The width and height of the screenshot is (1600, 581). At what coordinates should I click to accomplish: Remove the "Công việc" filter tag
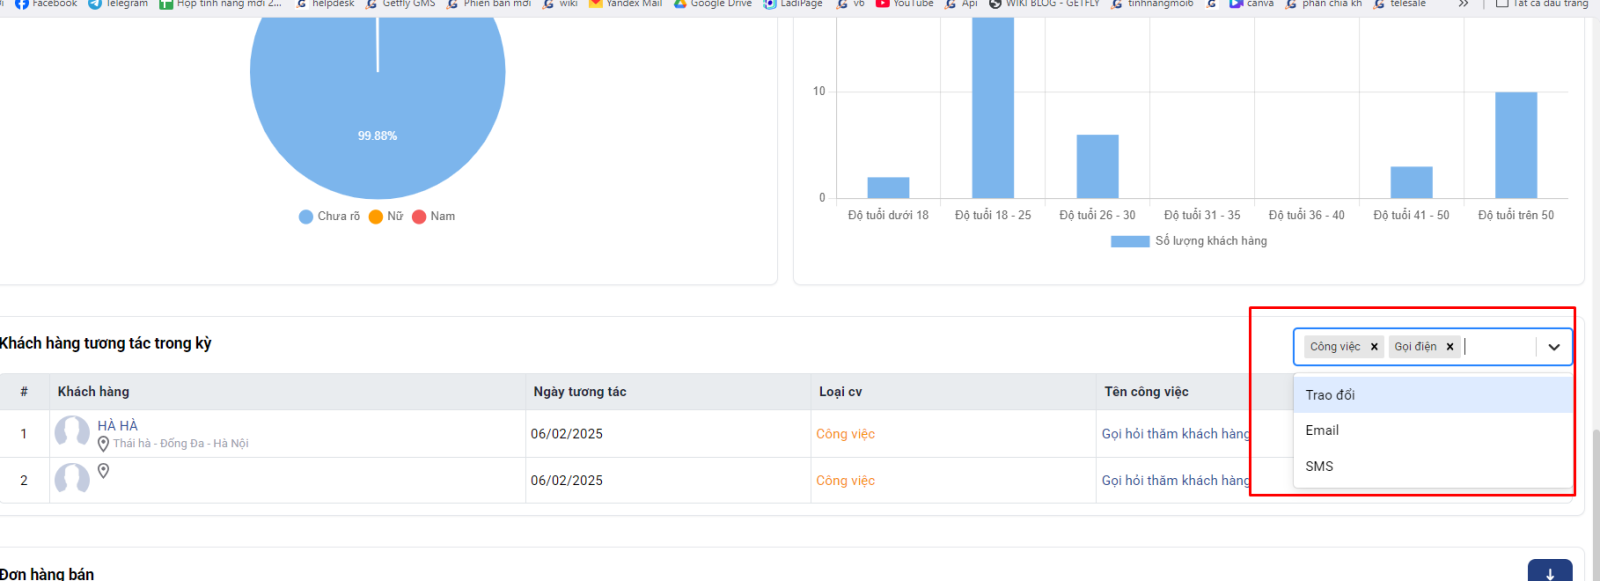pyautogui.click(x=1374, y=347)
